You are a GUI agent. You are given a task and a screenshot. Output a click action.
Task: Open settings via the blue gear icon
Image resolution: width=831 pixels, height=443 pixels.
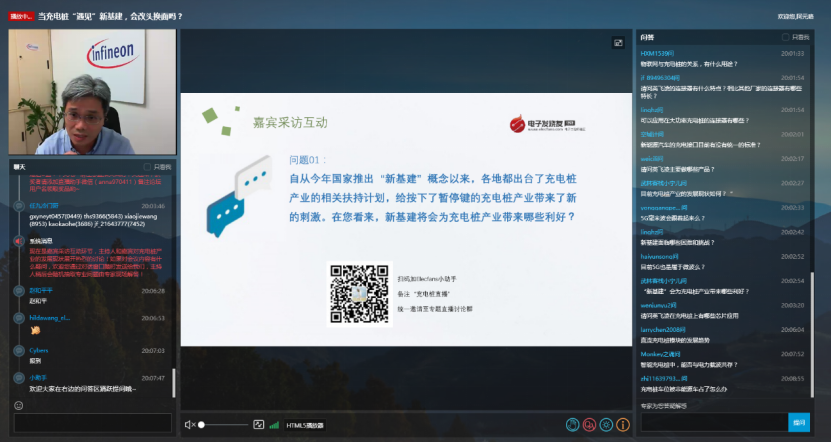pyautogui.click(x=606, y=425)
